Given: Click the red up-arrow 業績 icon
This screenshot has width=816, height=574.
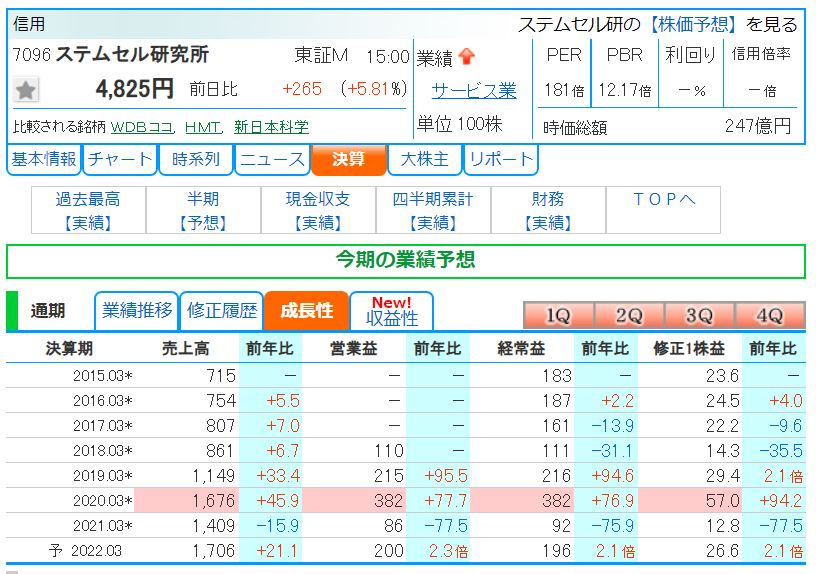Looking at the screenshot, I should pos(467,57).
